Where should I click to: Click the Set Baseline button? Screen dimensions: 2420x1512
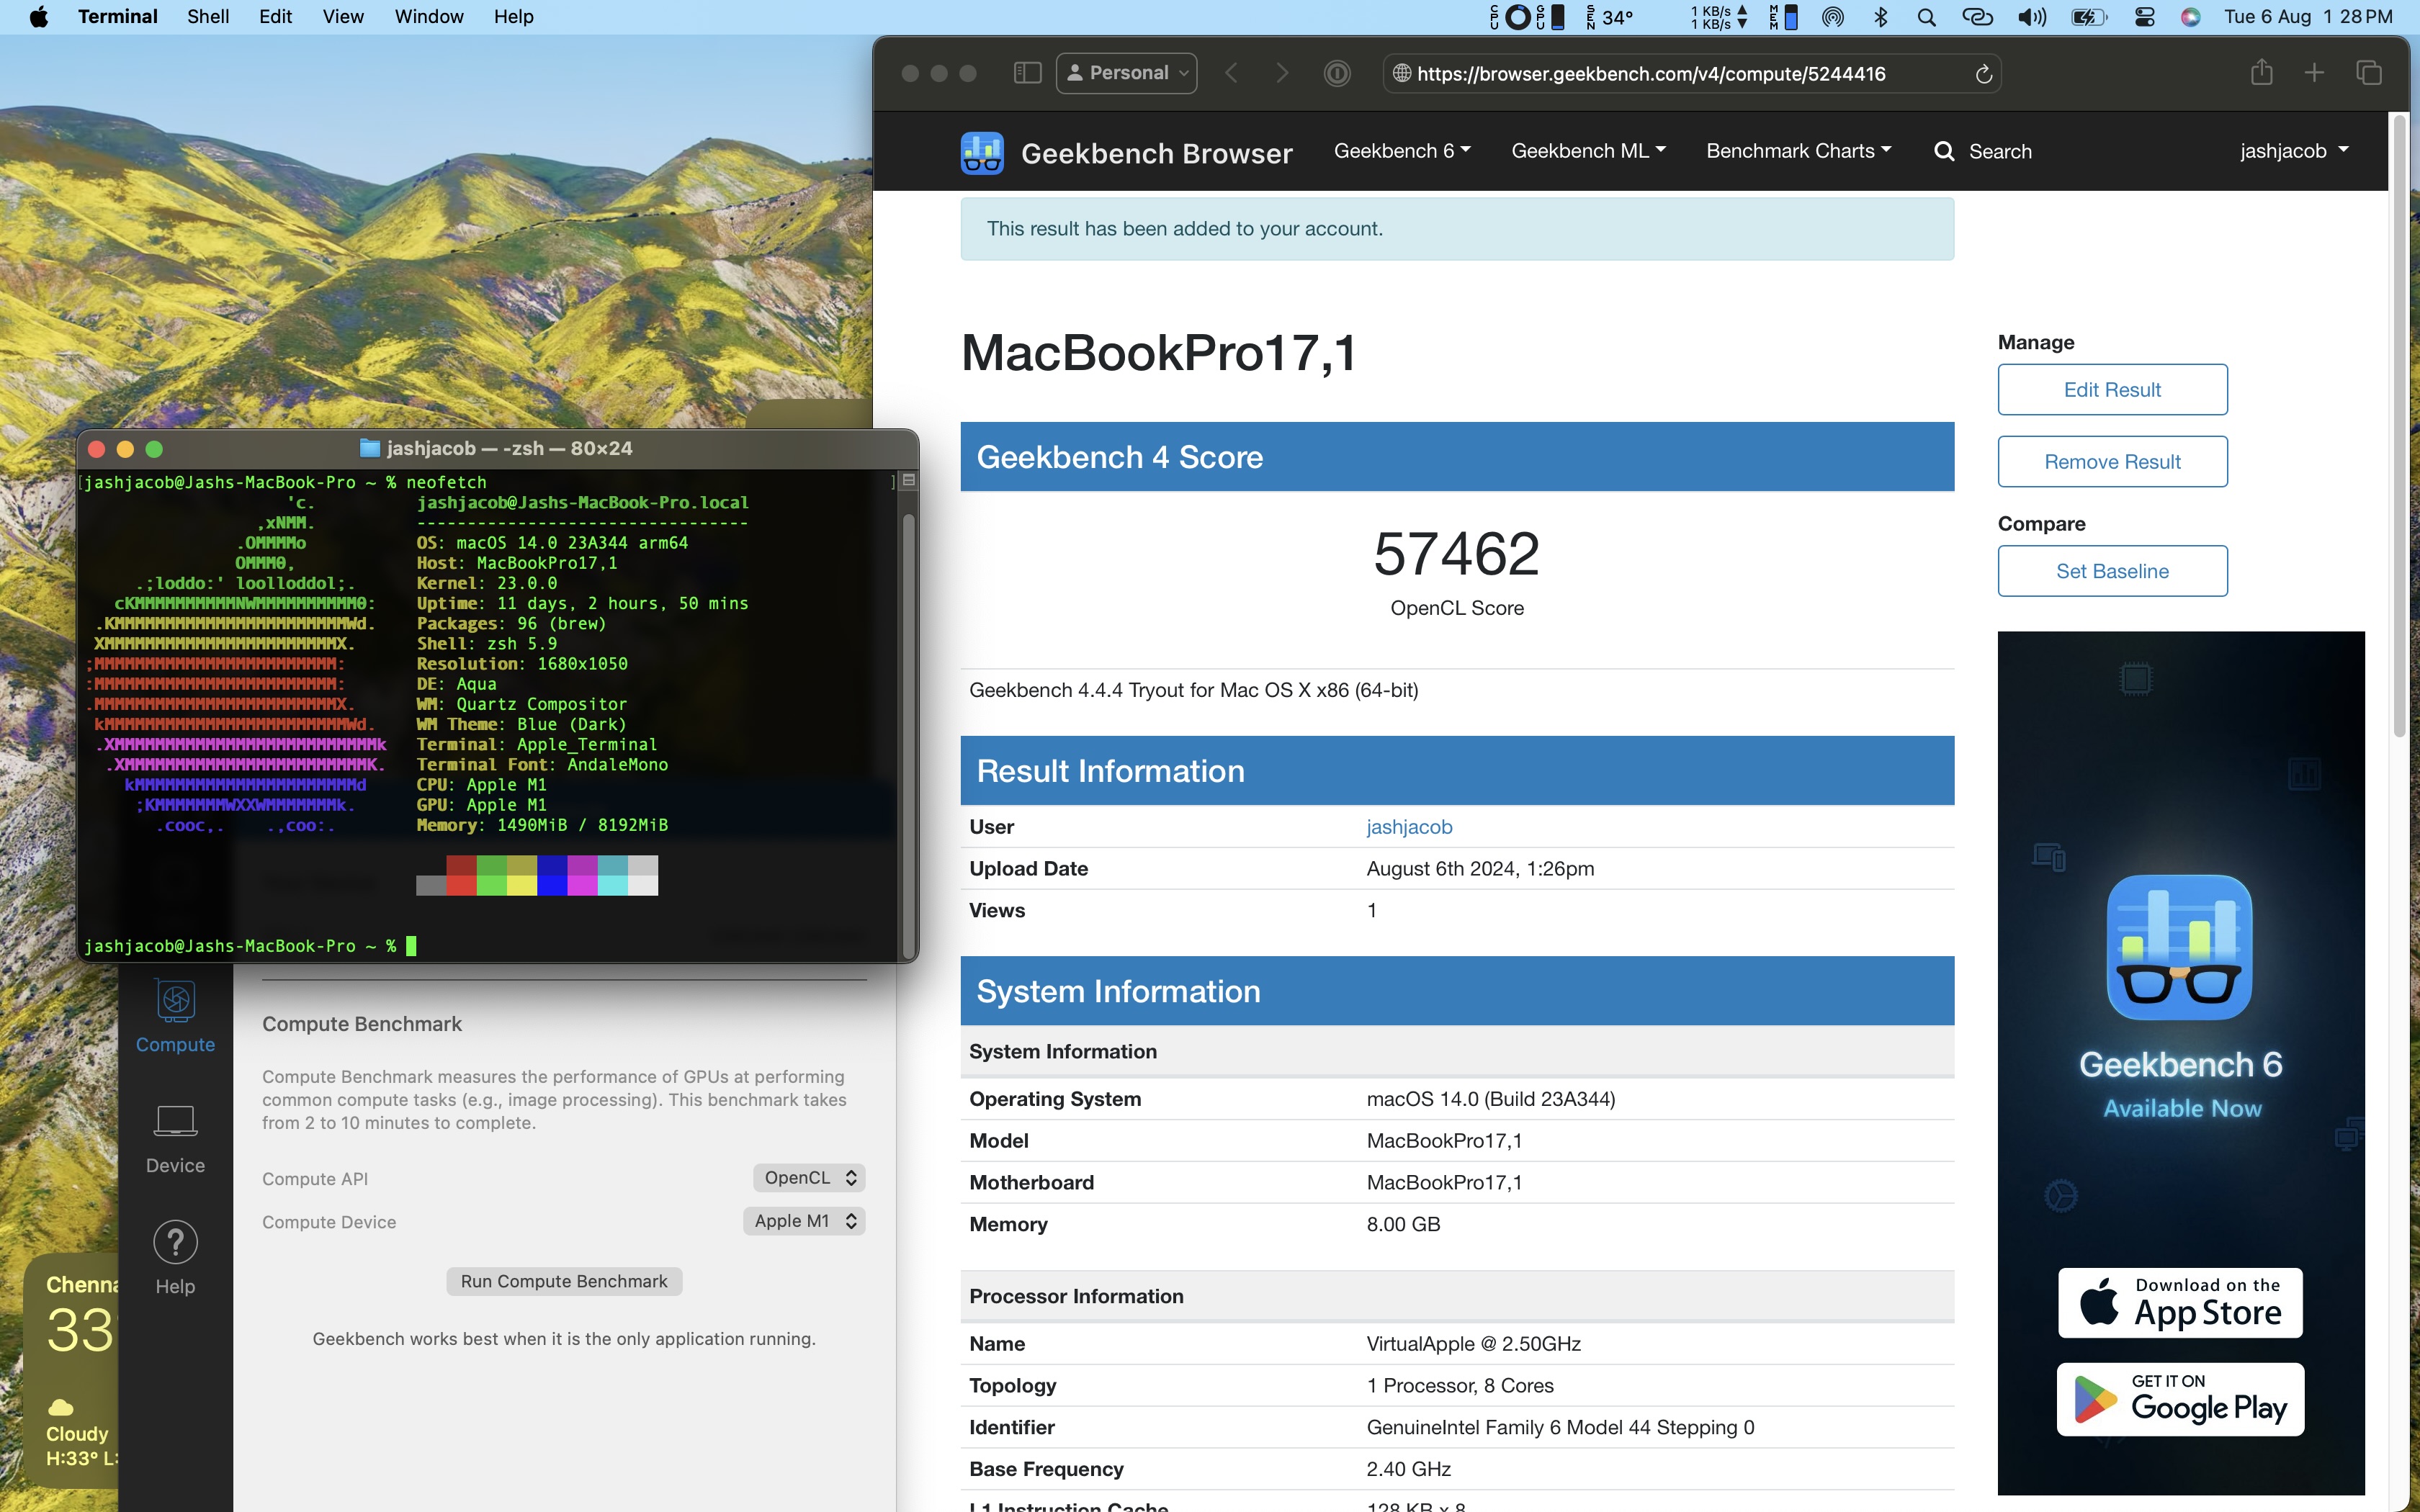[x=2112, y=571]
